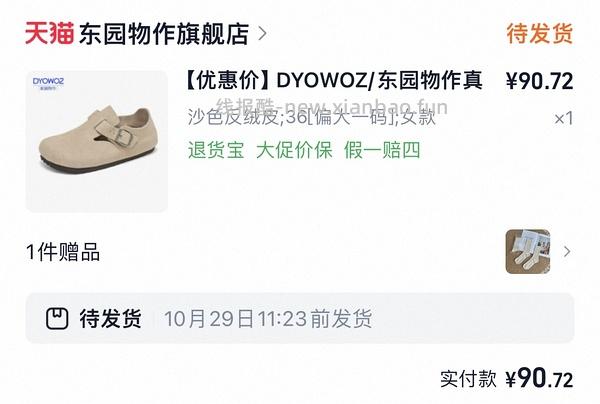
Task: Open the beige clog product thumbnail
Action: click(x=97, y=142)
